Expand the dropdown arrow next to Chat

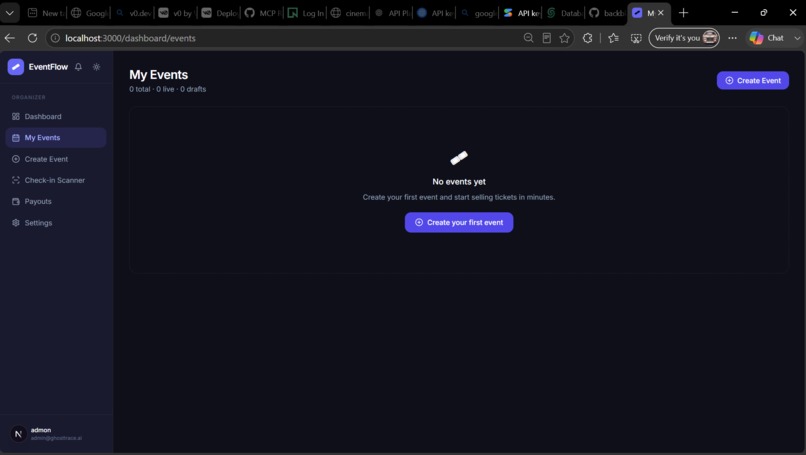click(x=797, y=38)
